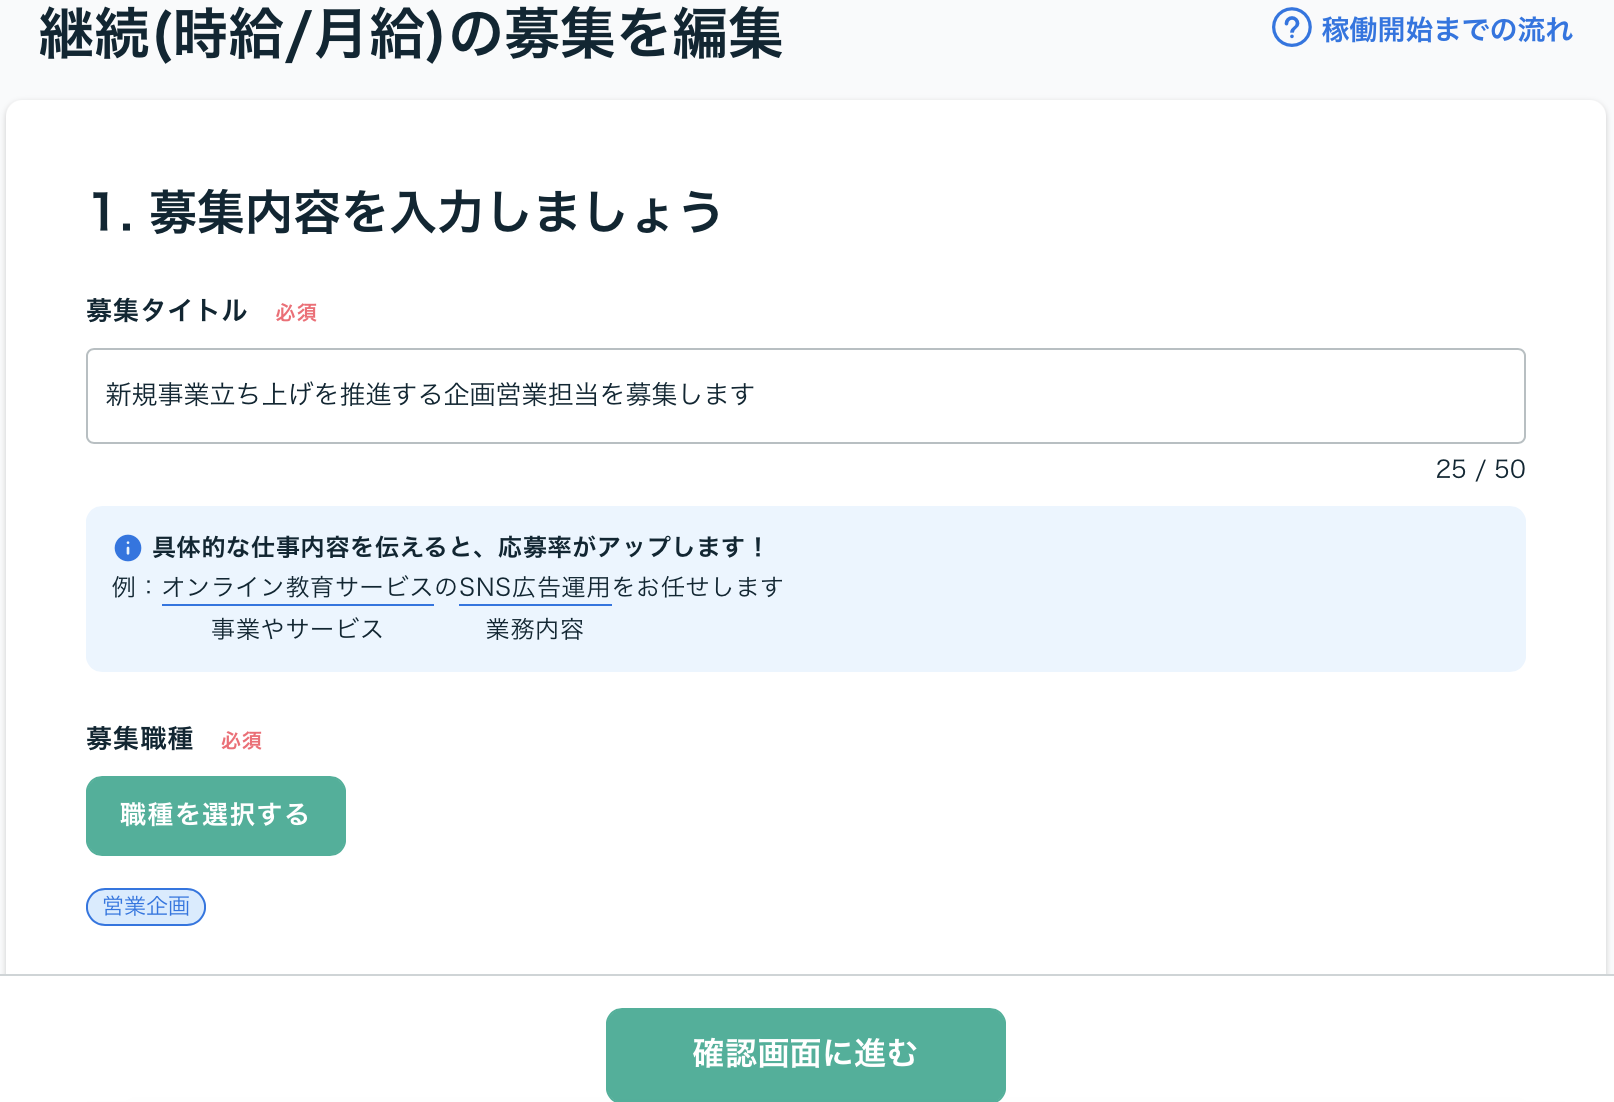This screenshot has height=1102, width=1614.
Task: Click 確認画面に進む to proceed to confirmation
Action: (x=805, y=1054)
